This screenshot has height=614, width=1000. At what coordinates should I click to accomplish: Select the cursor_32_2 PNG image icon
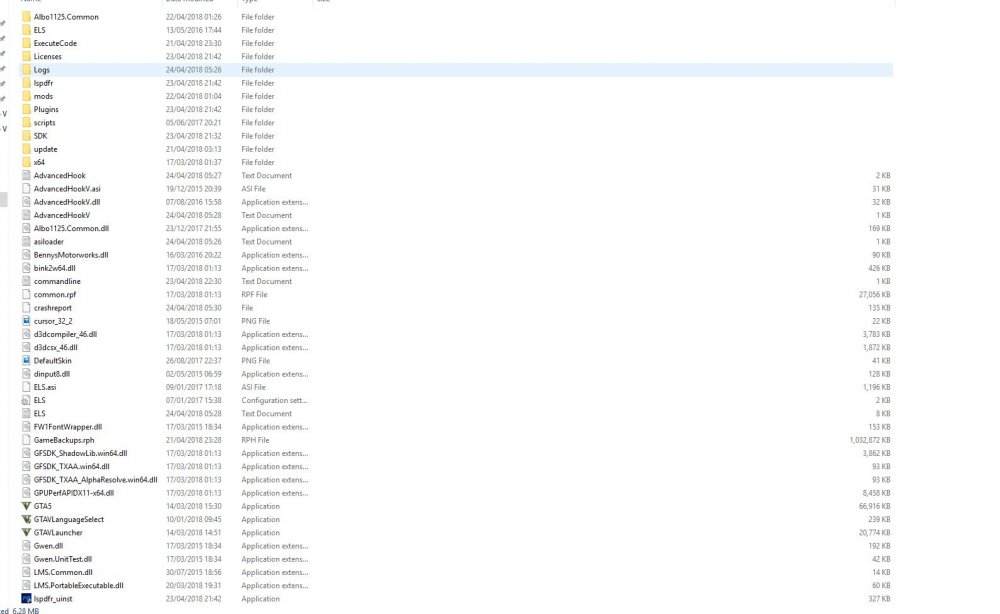(26, 321)
